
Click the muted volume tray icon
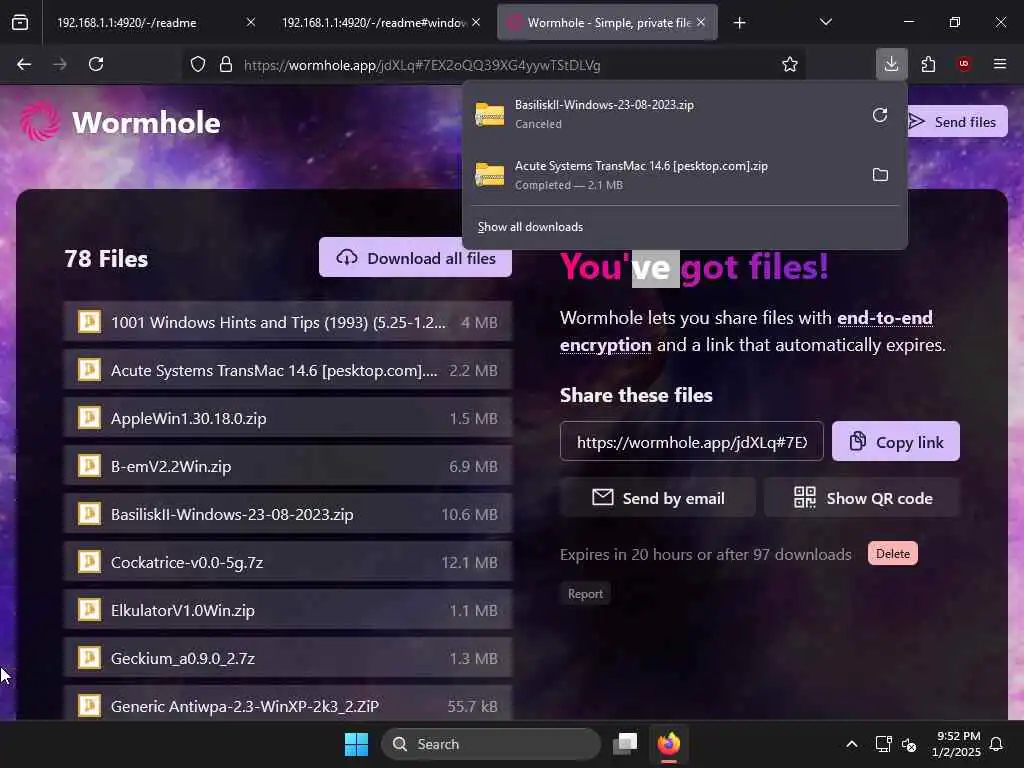[908, 744]
